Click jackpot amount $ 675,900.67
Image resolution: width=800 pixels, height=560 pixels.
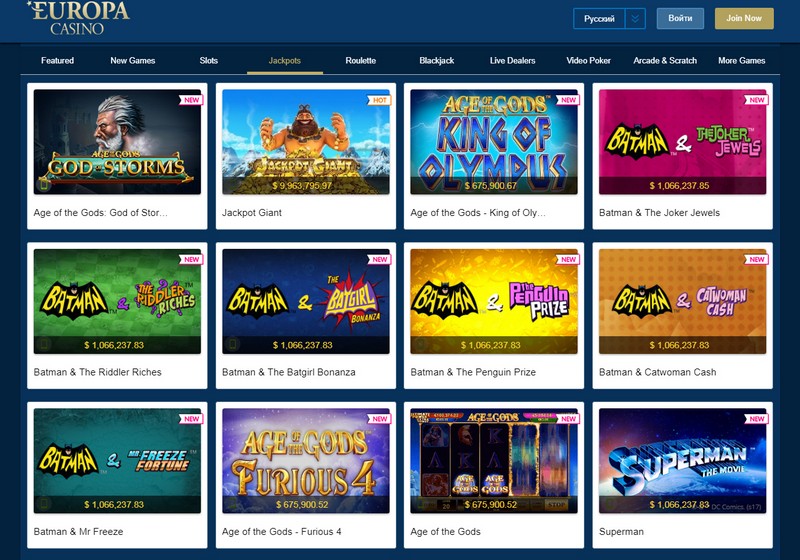(x=490, y=186)
